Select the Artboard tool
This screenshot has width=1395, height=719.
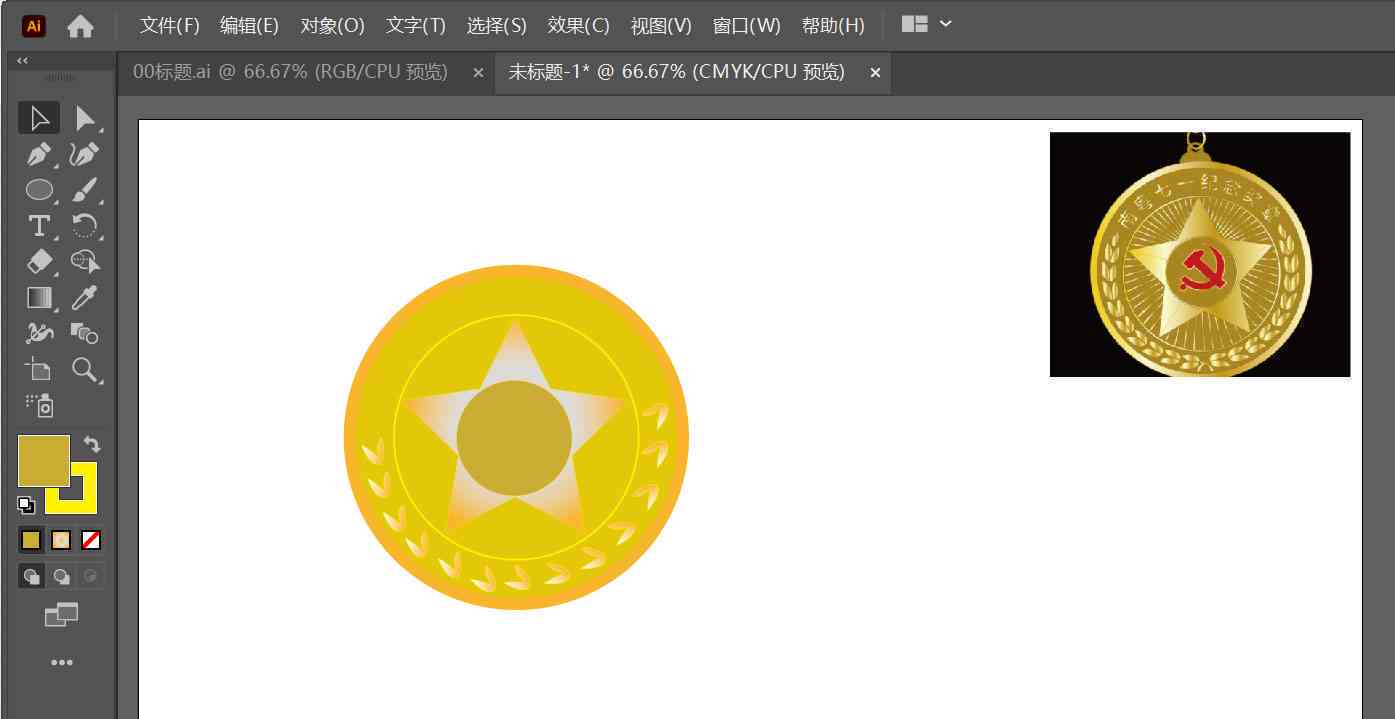point(39,369)
